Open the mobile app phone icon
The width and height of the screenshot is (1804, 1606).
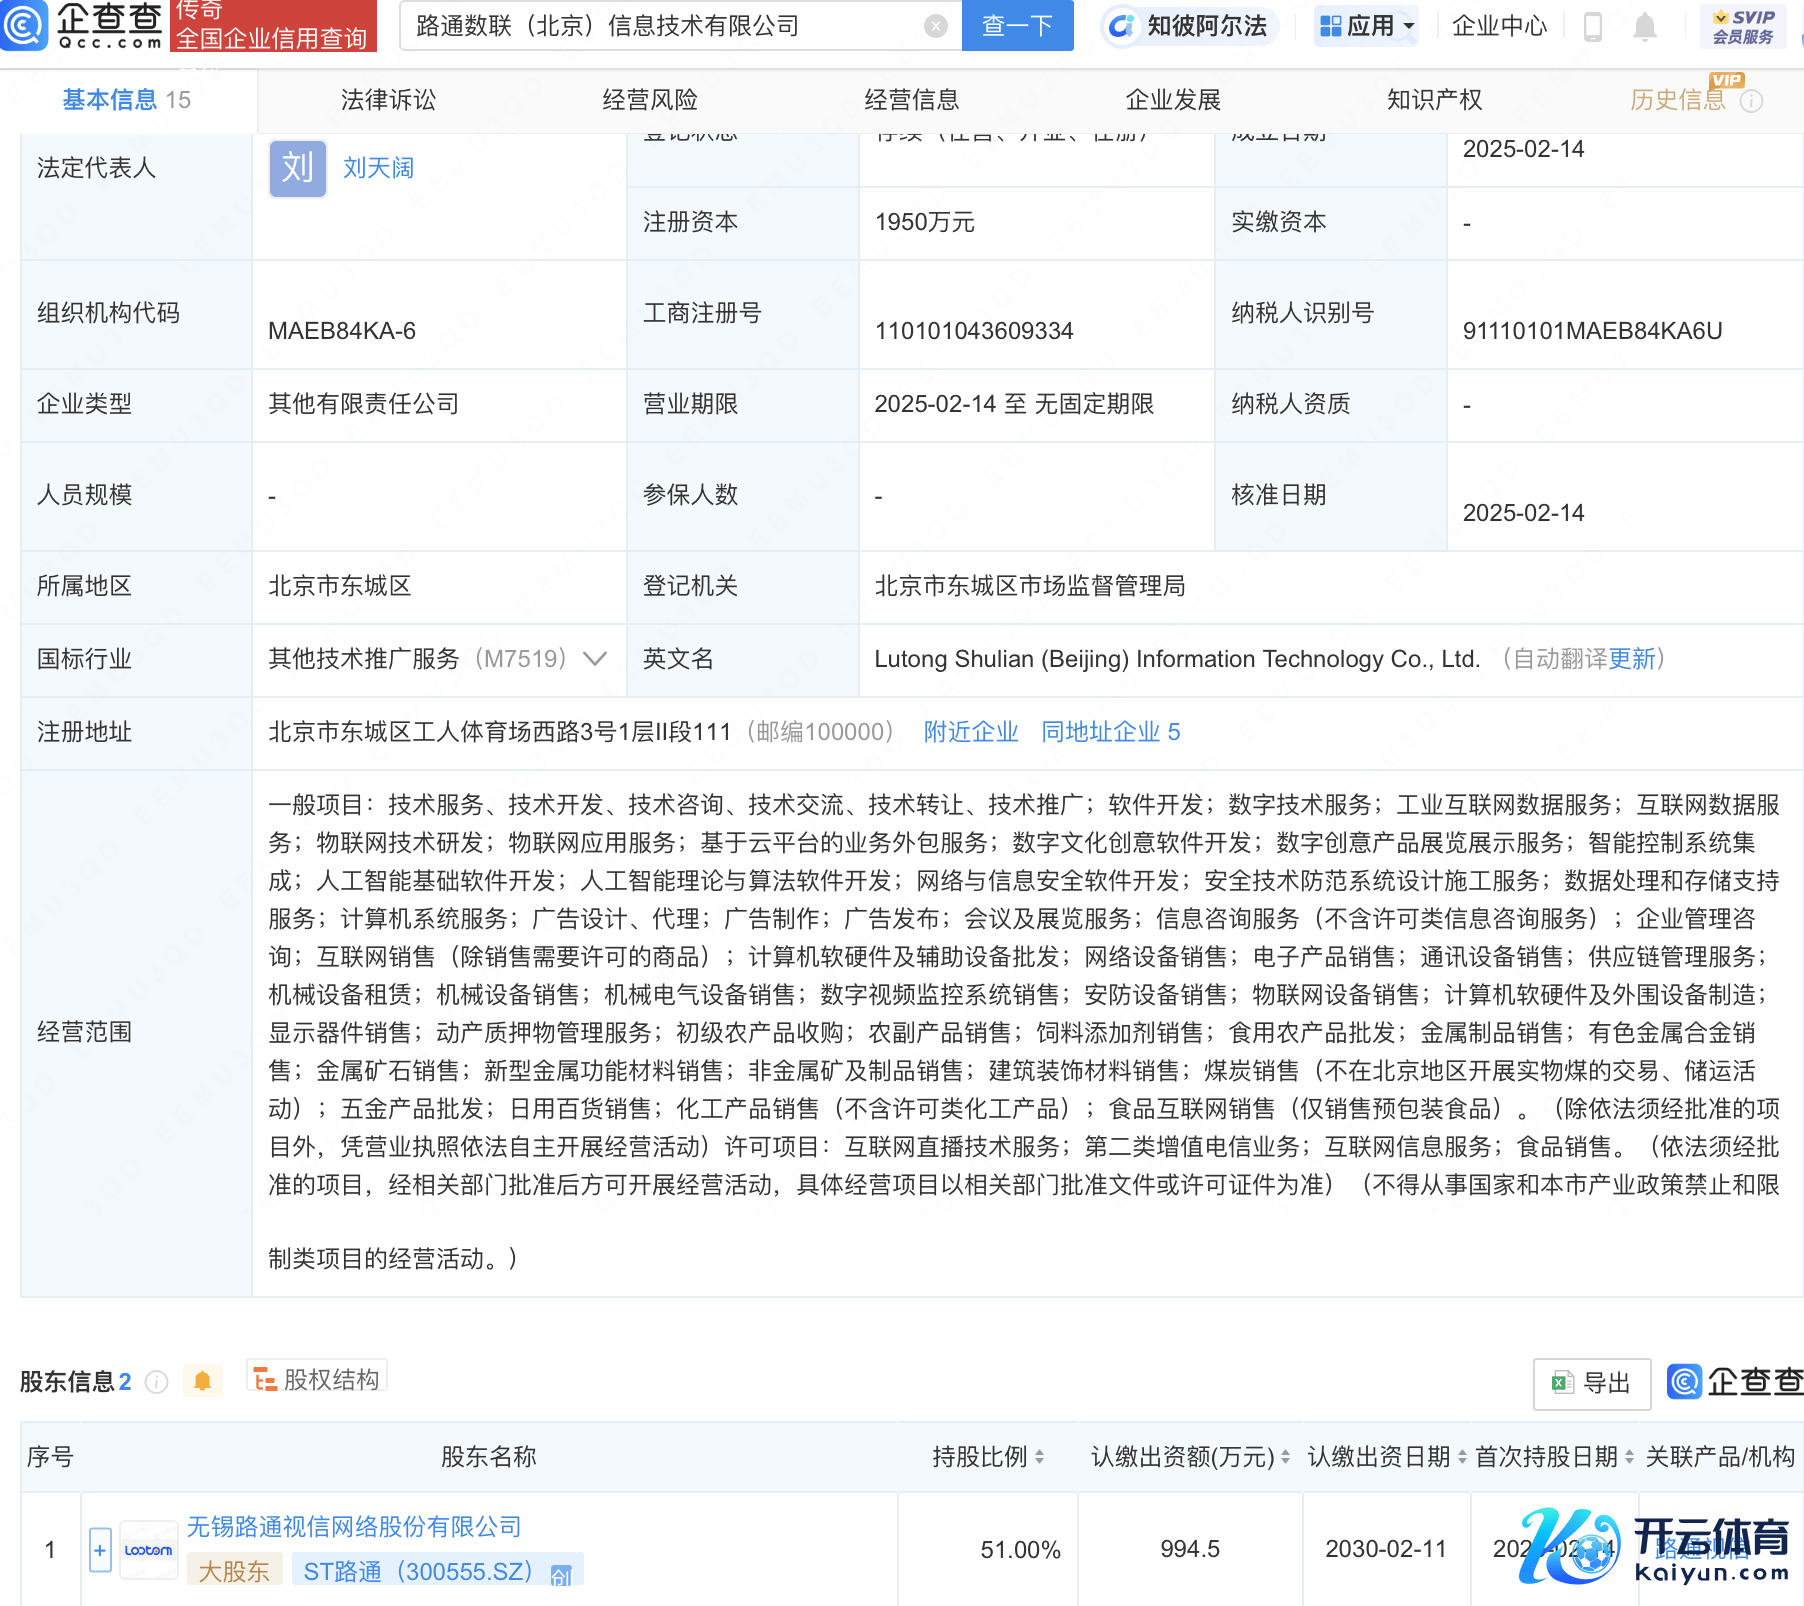click(x=1593, y=26)
